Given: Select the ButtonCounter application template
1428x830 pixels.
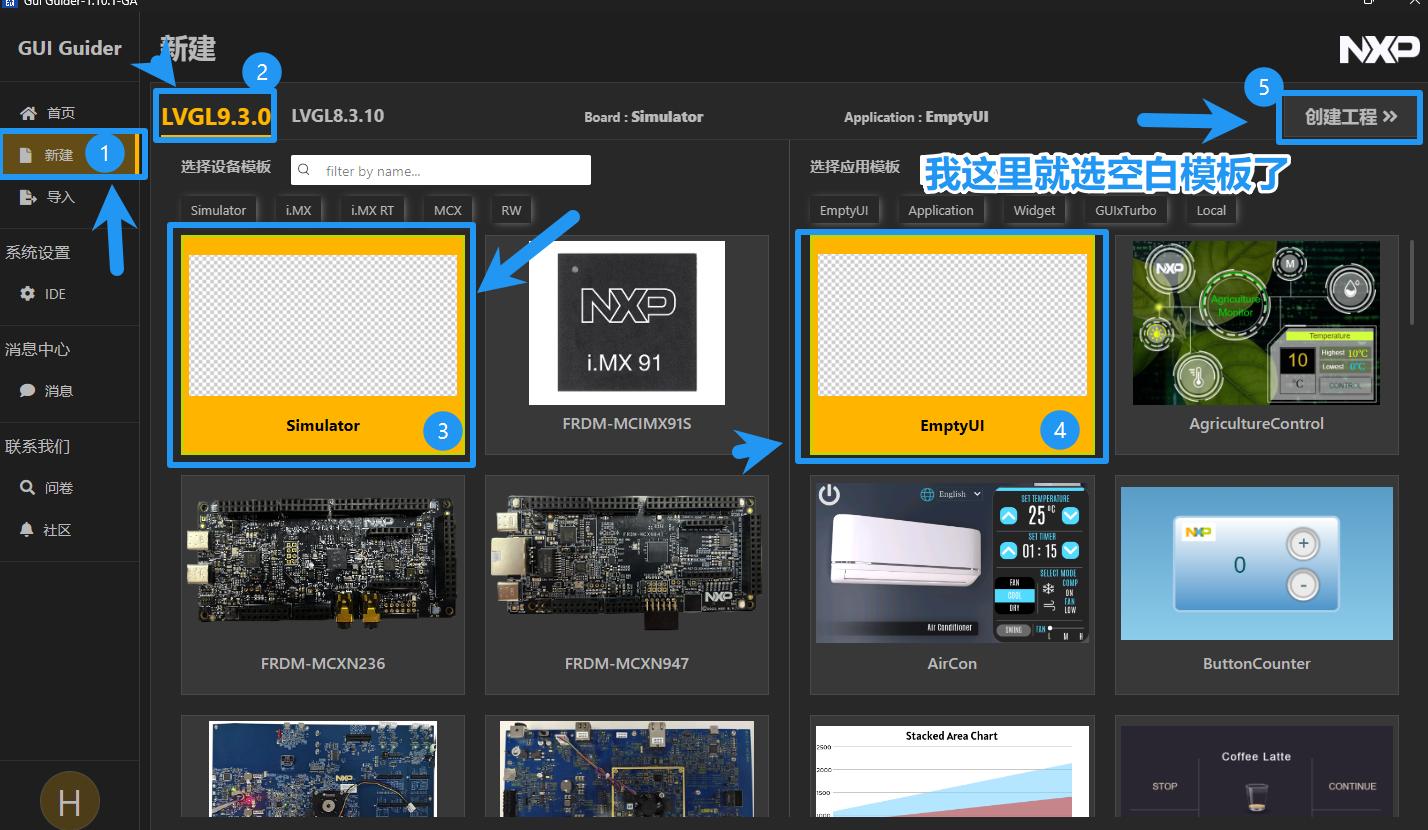Looking at the screenshot, I should pos(1256,585).
